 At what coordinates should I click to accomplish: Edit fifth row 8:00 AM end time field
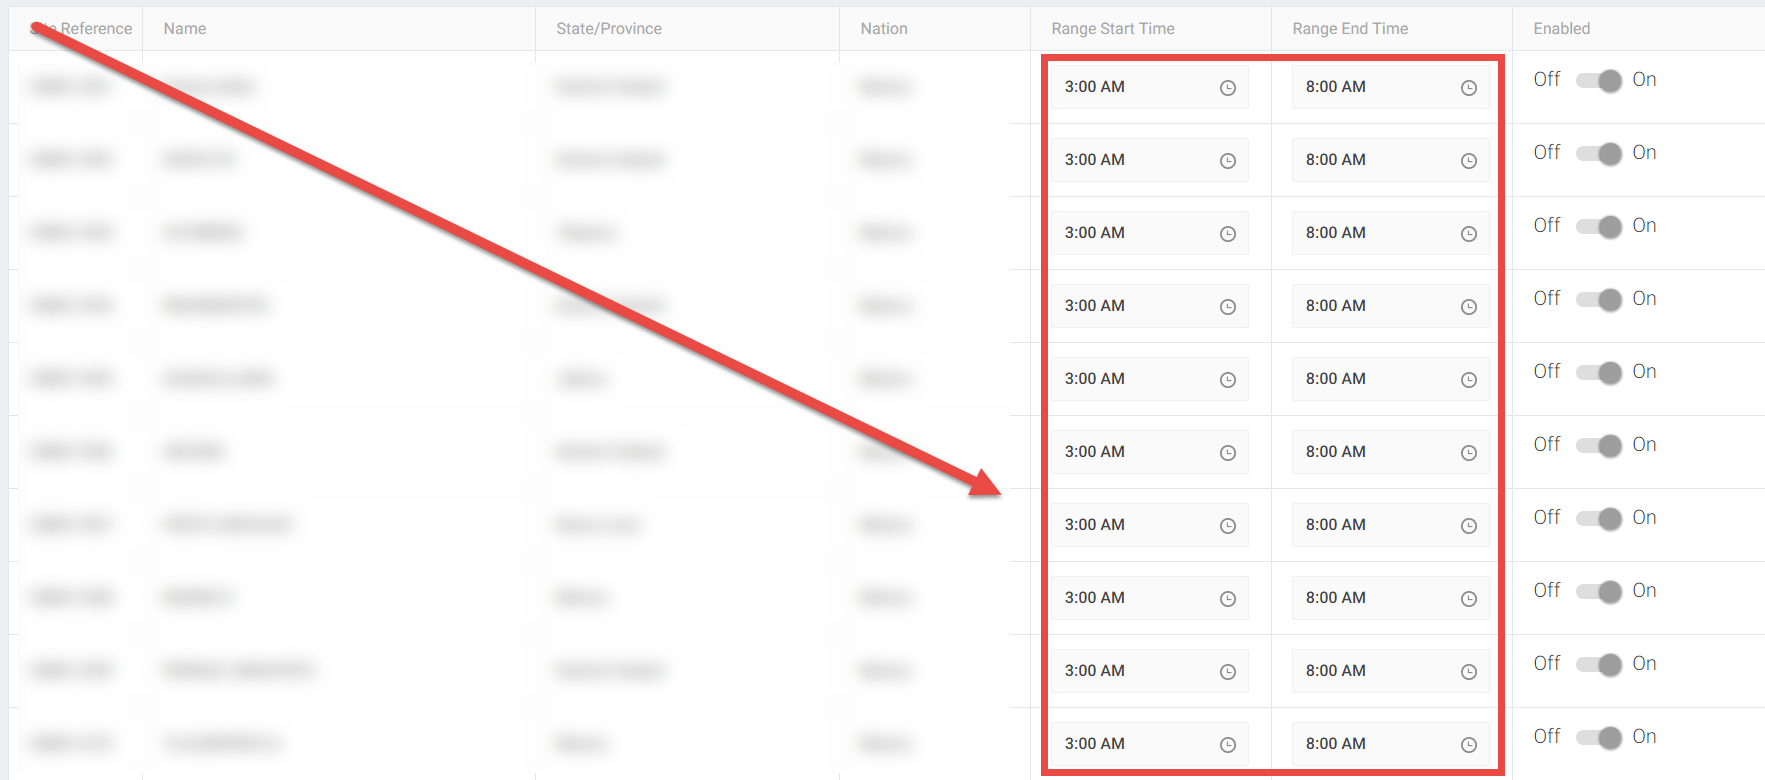[x=1370, y=379]
